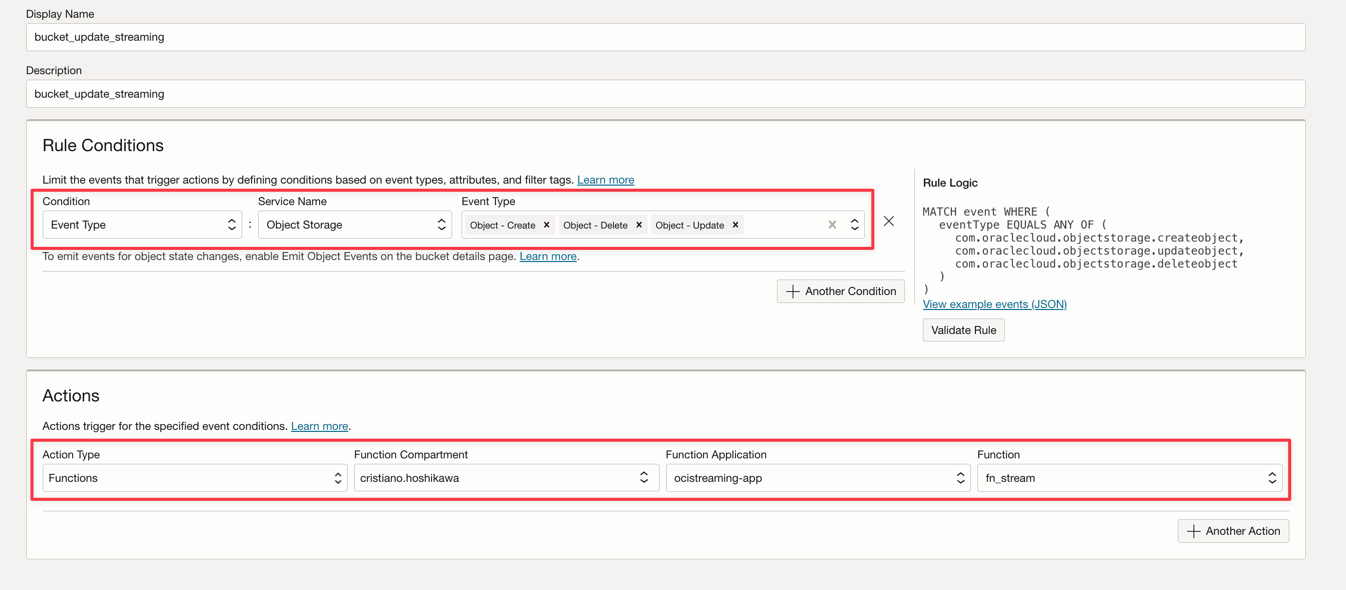1346x590 pixels.
Task: Open View example events (JSON) link
Action: (995, 304)
